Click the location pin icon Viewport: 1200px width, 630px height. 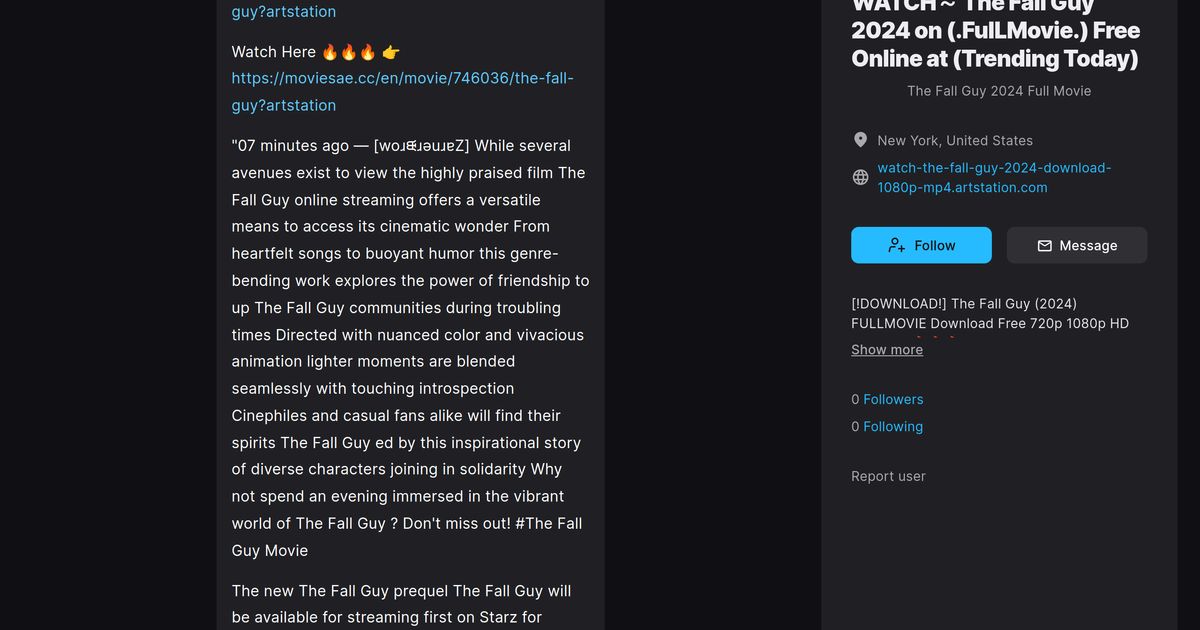[860, 140]
